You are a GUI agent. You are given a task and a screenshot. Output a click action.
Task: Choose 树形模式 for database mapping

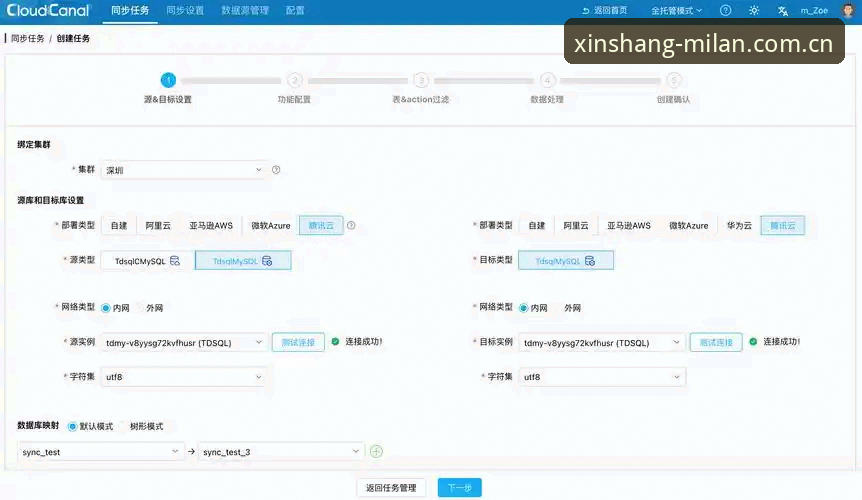coord(146,426)
